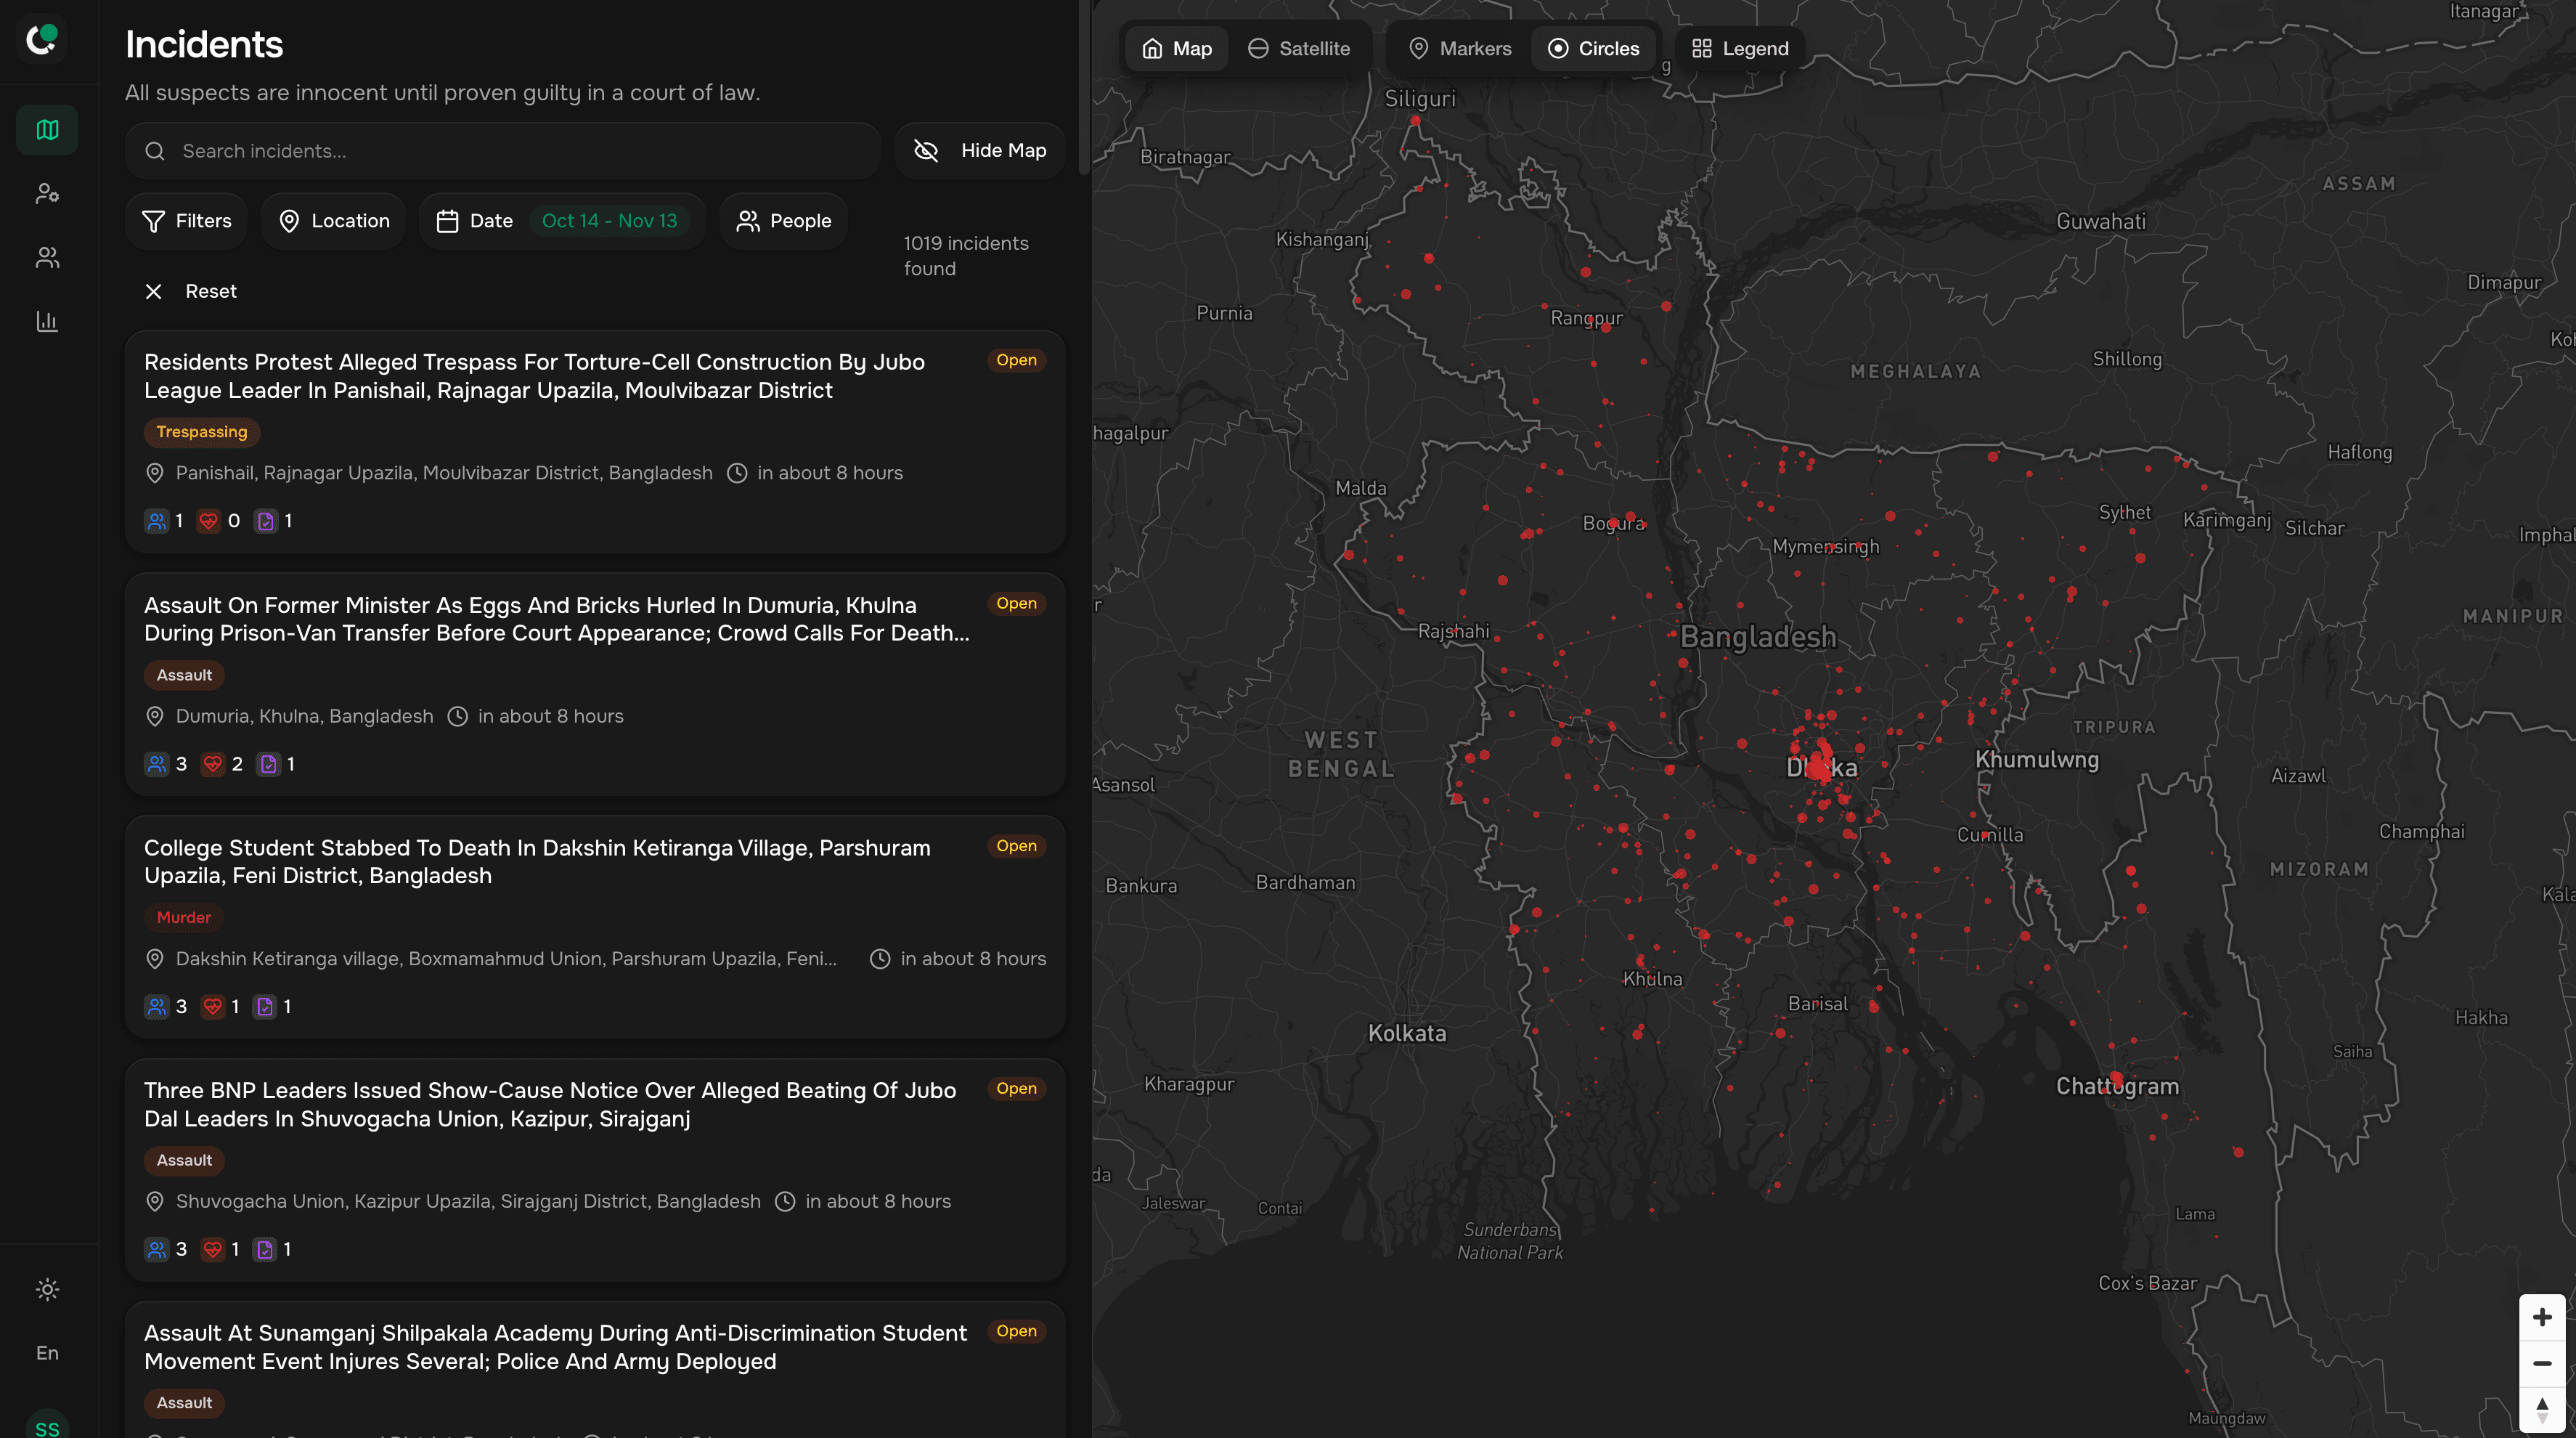Image resolution: width=2576 pixels, height=1438 pixels.
Task: Open the Filters dropdown
Action: pyautogui.click(x=187, y=220)
